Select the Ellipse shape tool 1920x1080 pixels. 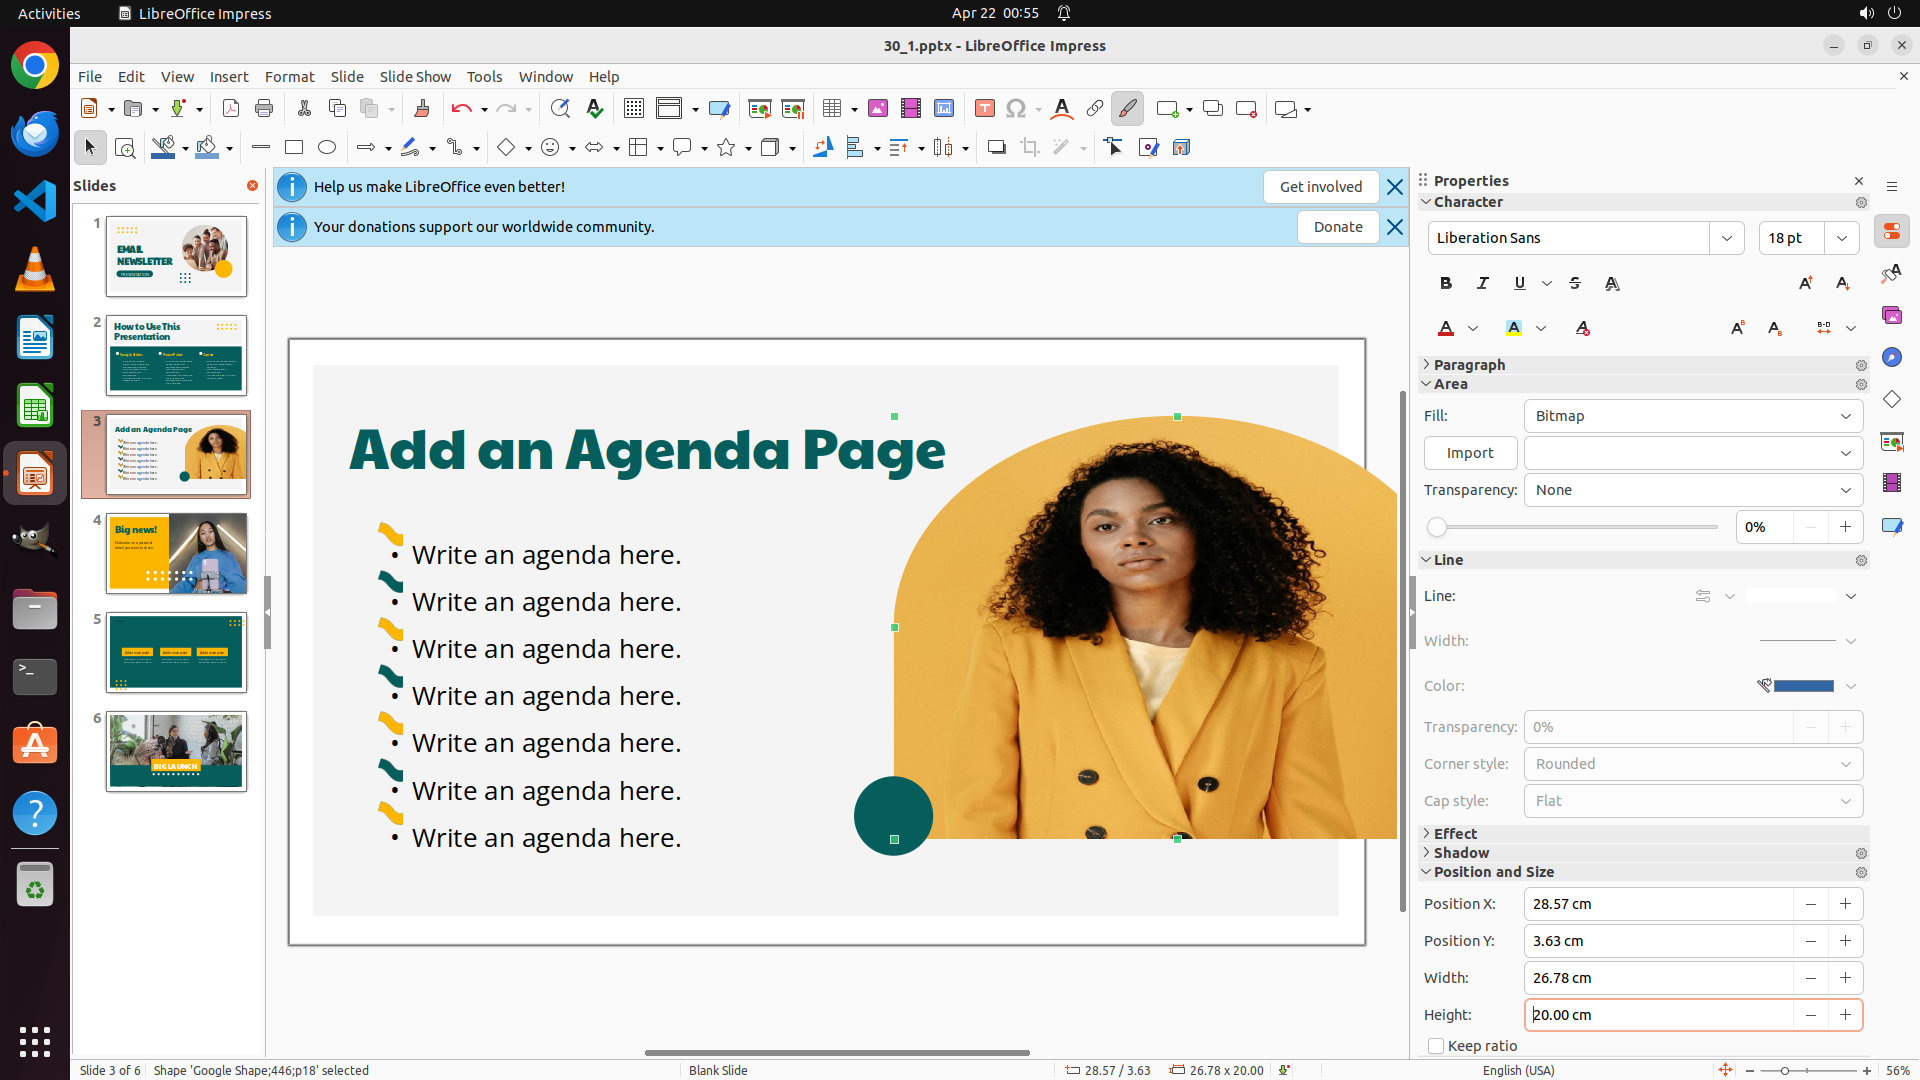(327, 148)
